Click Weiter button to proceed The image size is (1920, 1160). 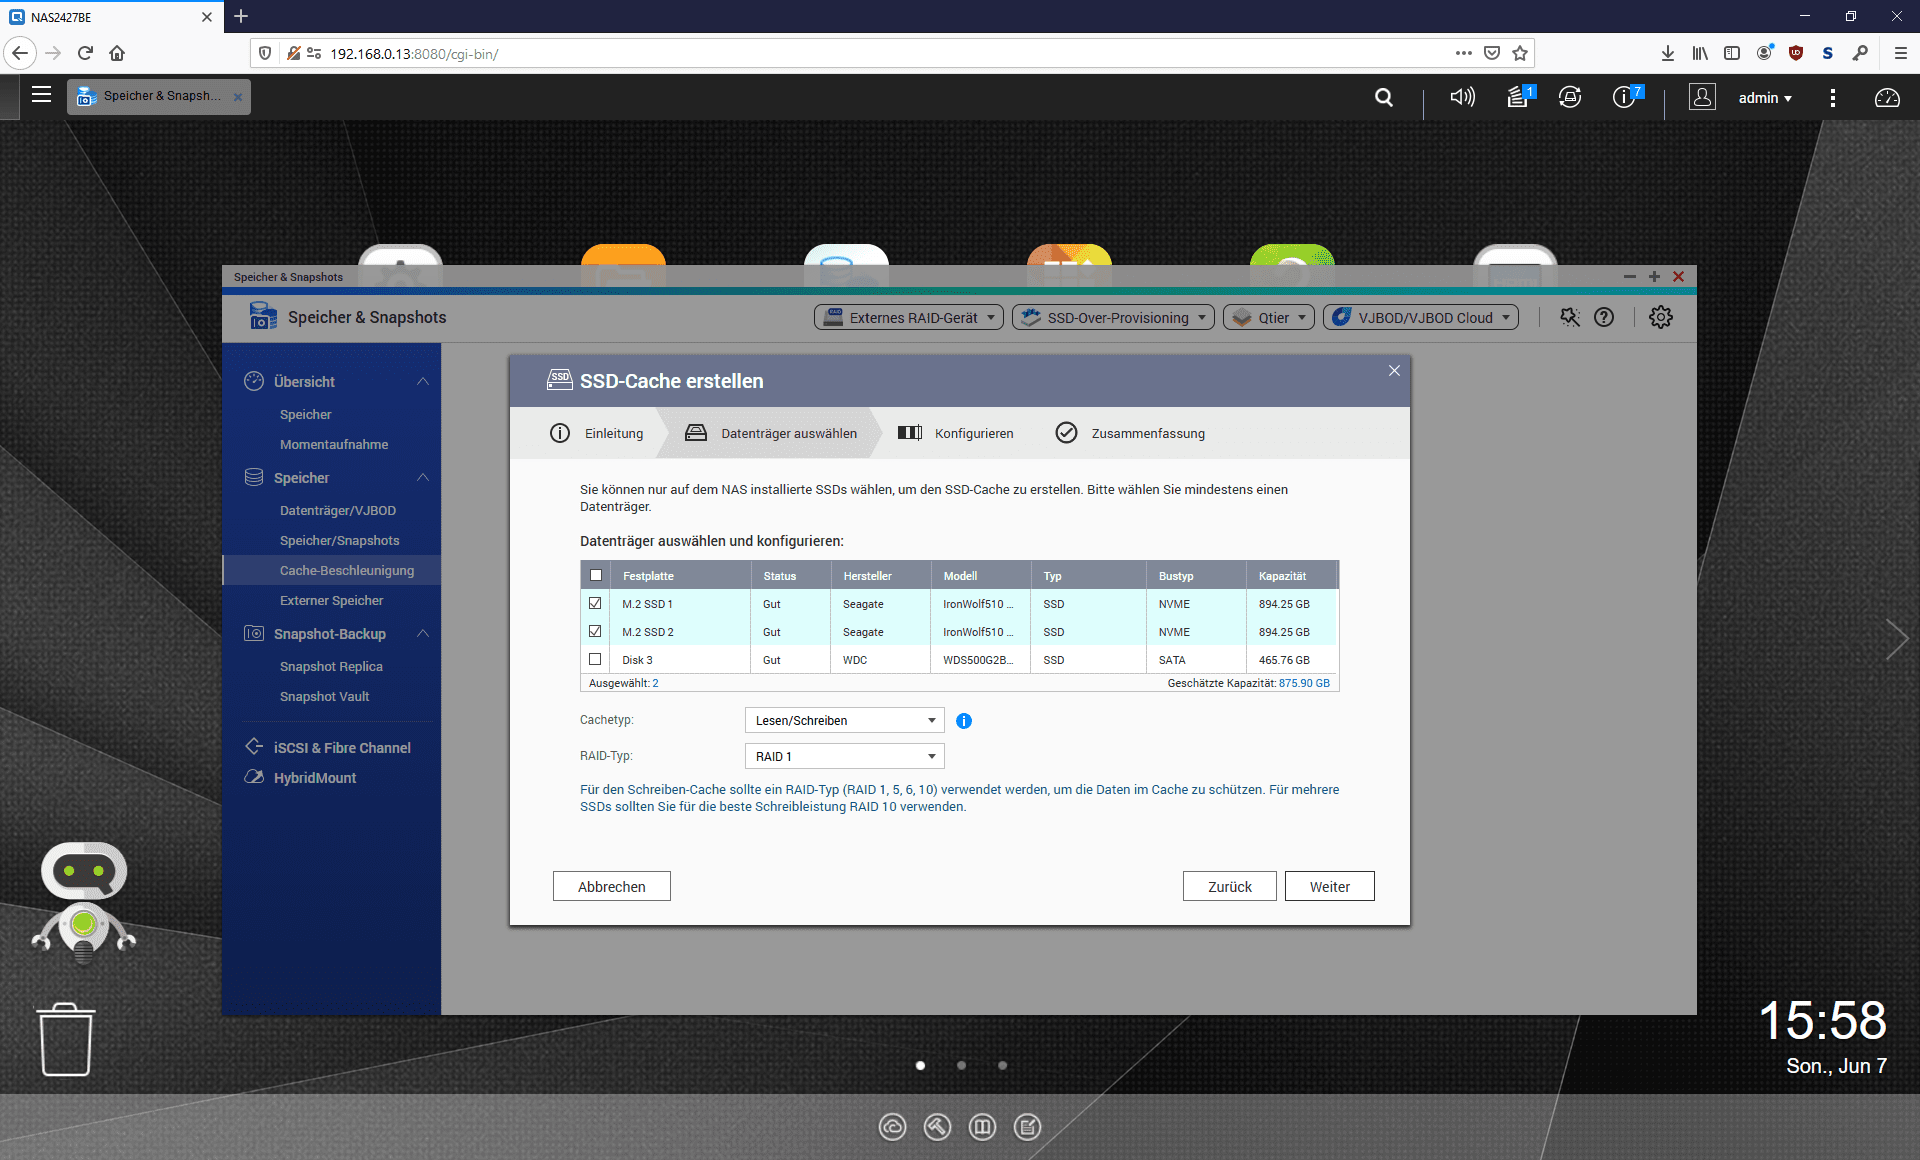pos(1328,886)
